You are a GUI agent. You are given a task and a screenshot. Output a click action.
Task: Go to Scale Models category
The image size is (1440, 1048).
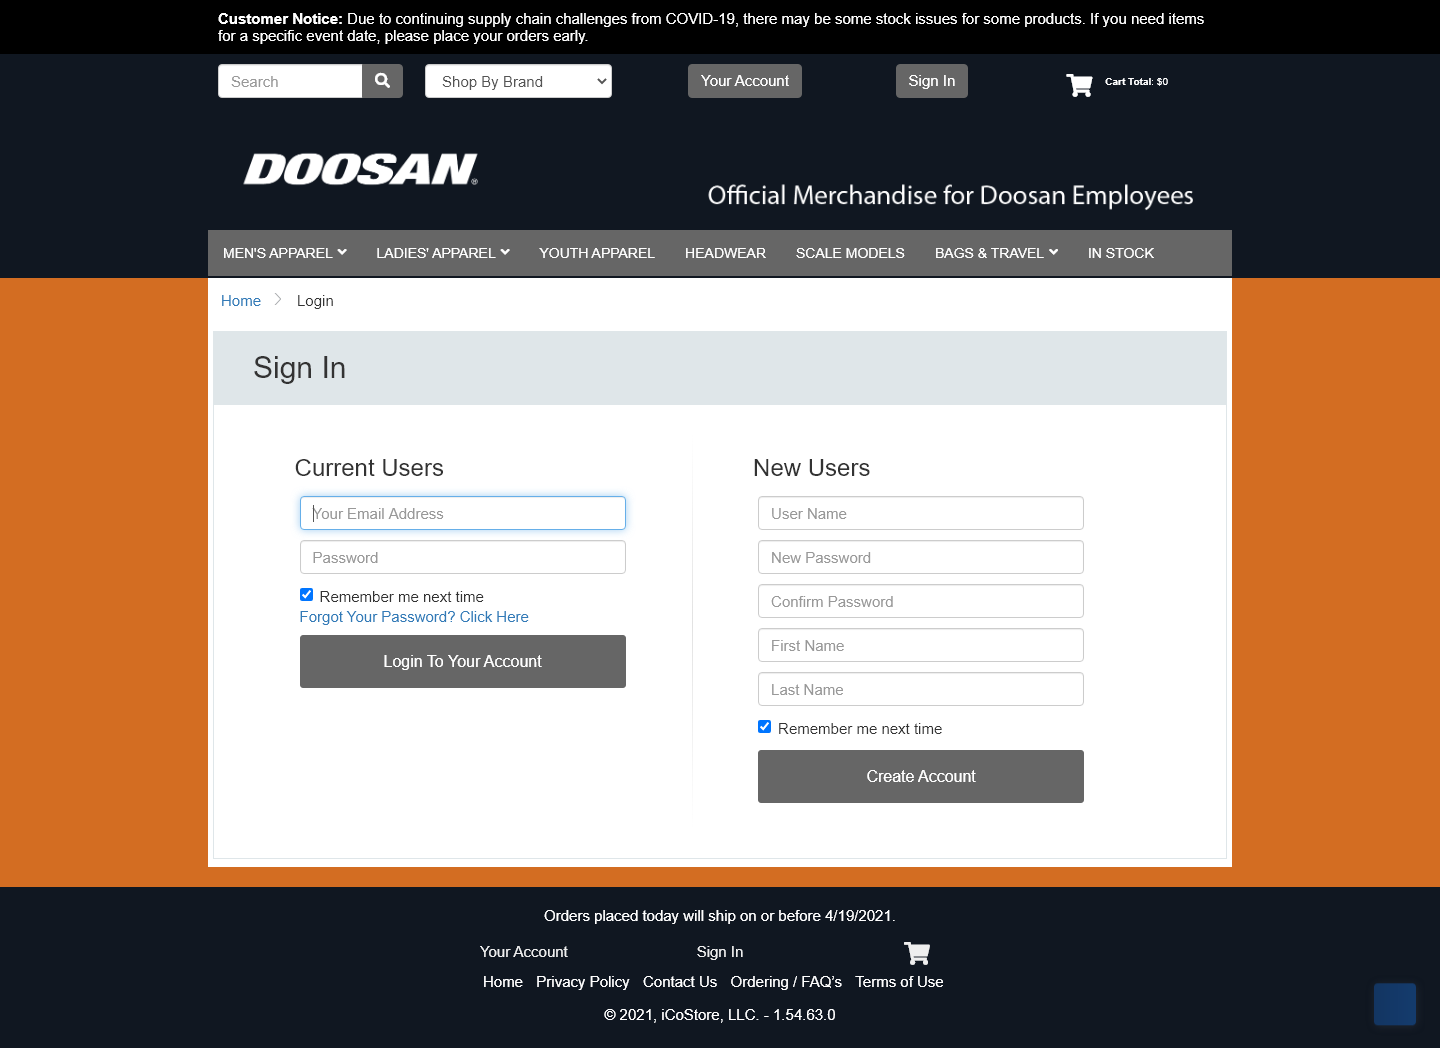[850, 253]
